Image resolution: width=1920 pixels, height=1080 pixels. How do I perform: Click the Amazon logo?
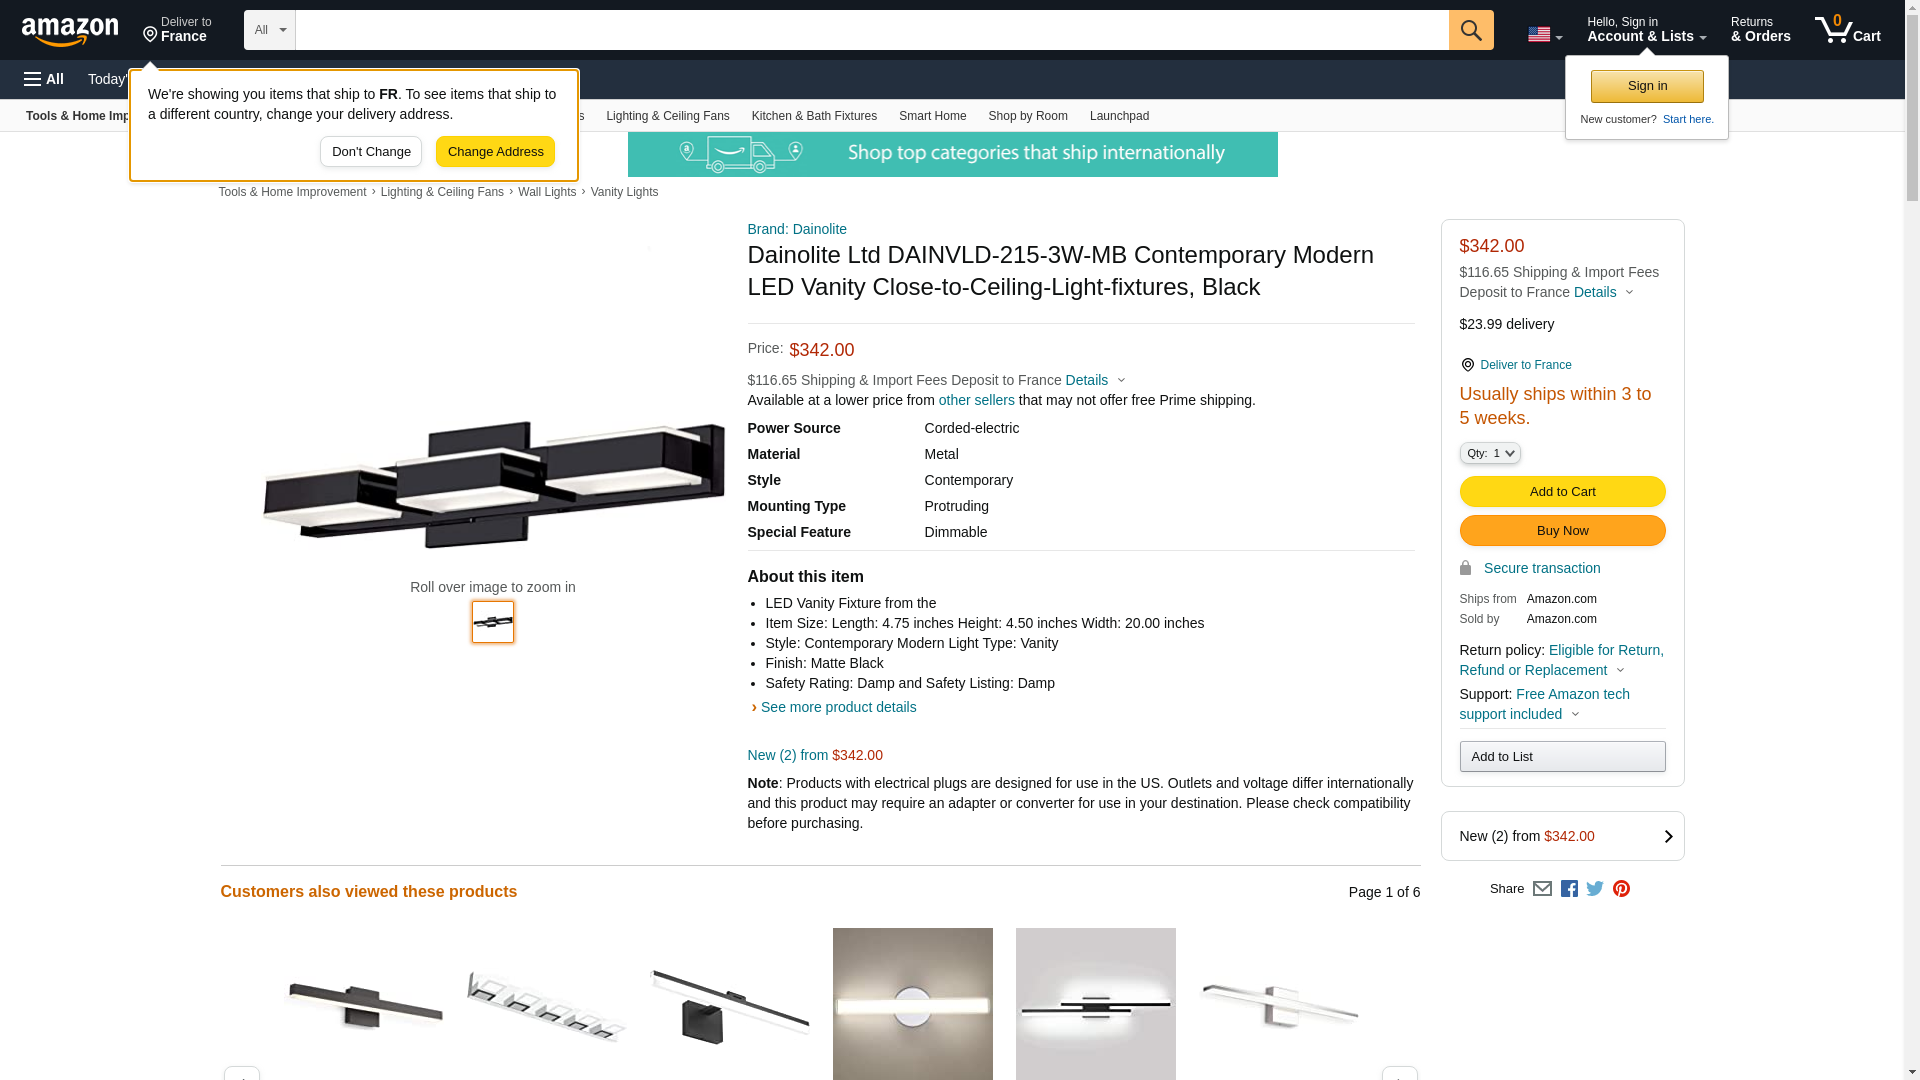(x=70, y=31)
